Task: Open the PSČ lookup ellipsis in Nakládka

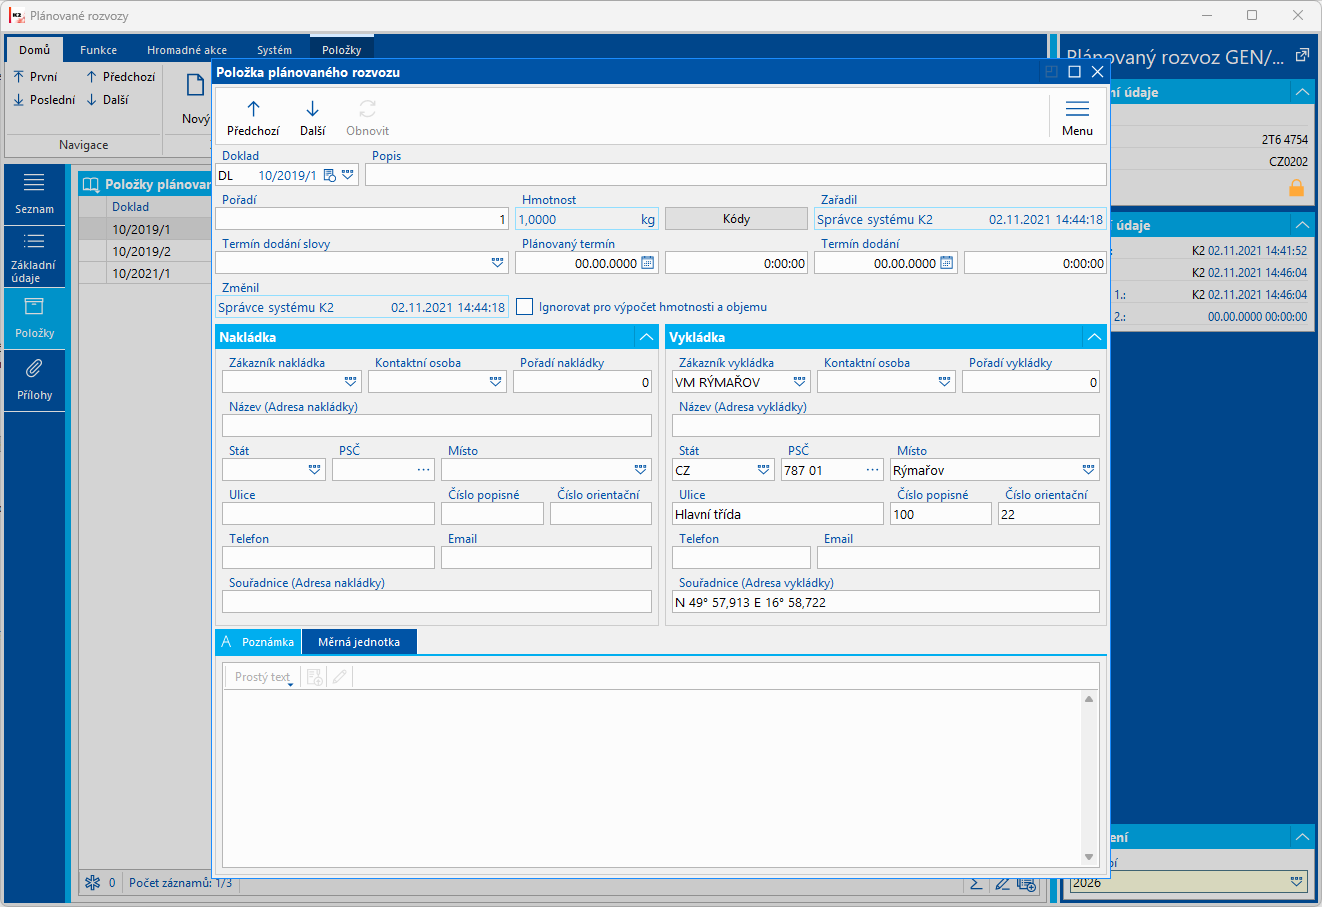Action: click(x=424, y=470)
